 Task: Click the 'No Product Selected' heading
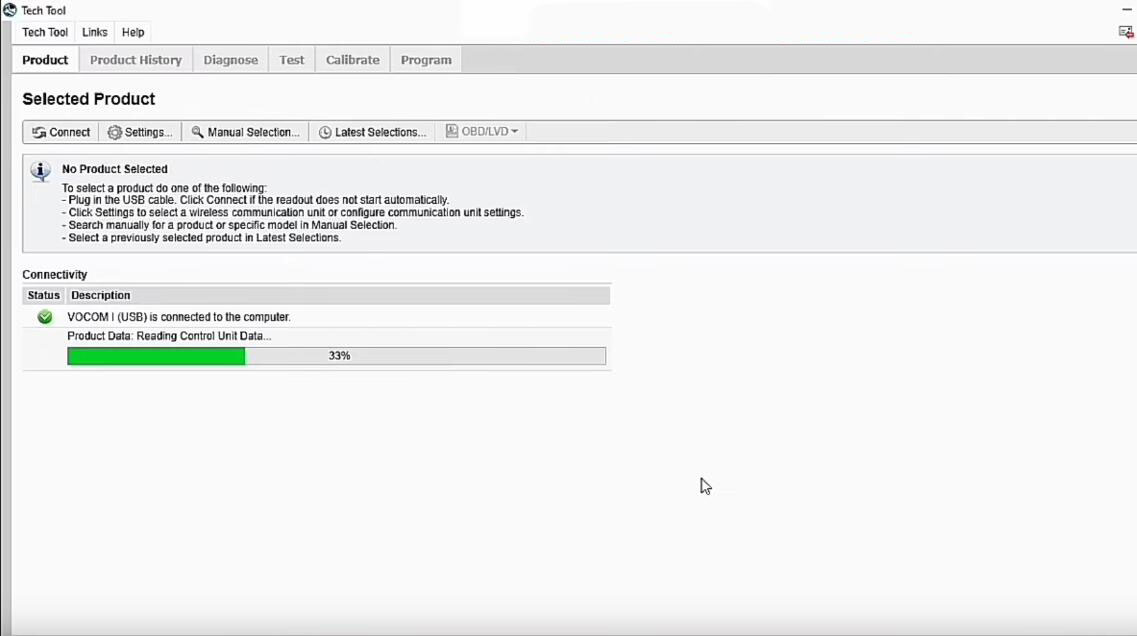tap(115, 169)
